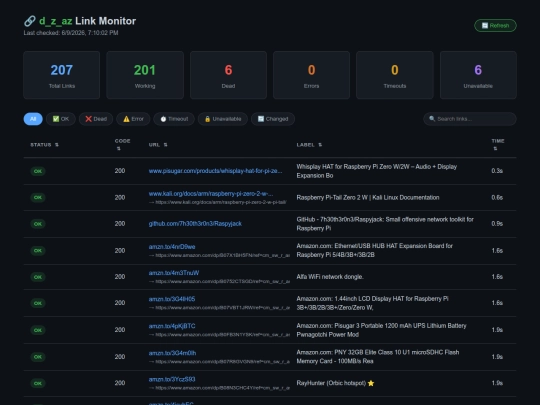Click the 201 Working card
This screenshot has width=540, height=405.
[x=145, y=75]
